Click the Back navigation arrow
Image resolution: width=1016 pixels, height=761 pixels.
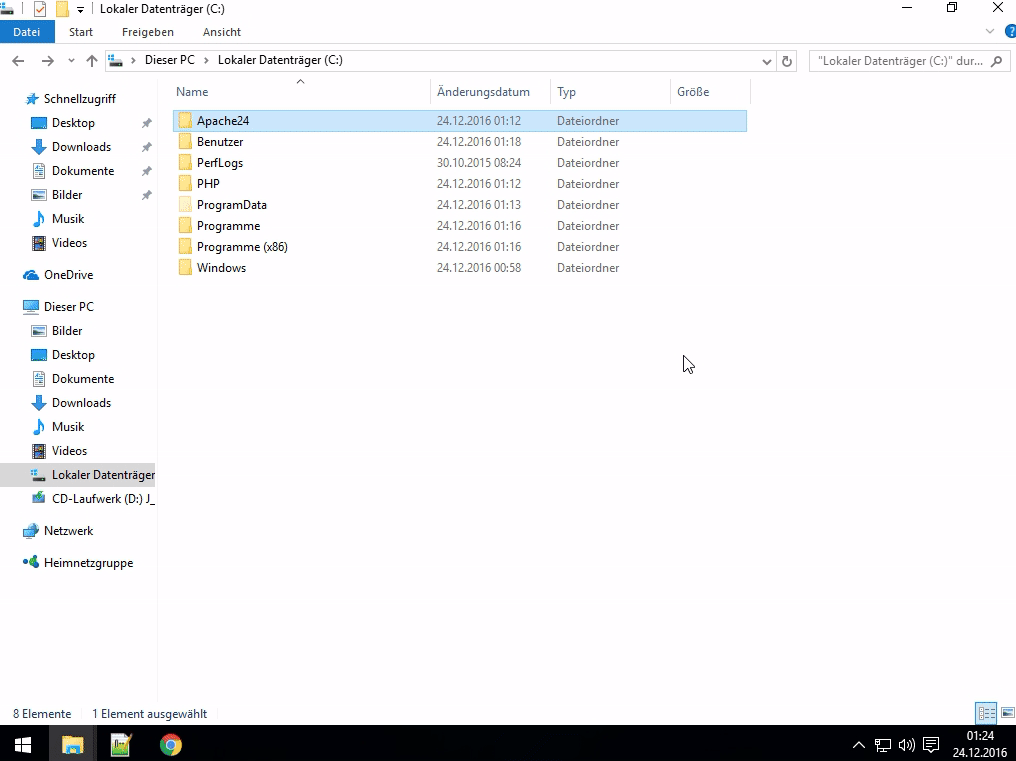tap(18, 61)
